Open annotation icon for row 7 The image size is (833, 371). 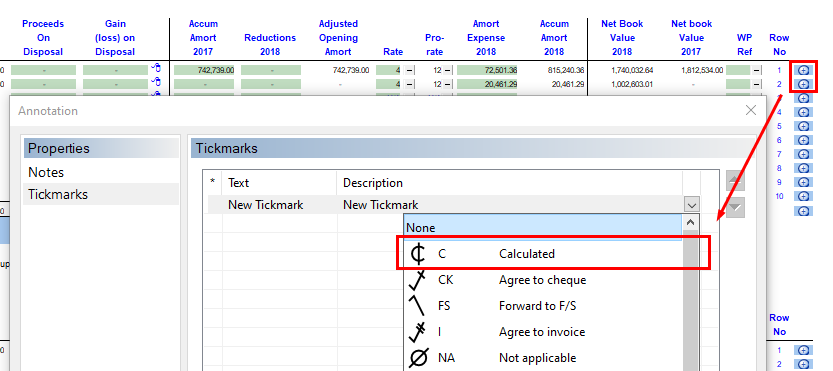tap(803, 154)
